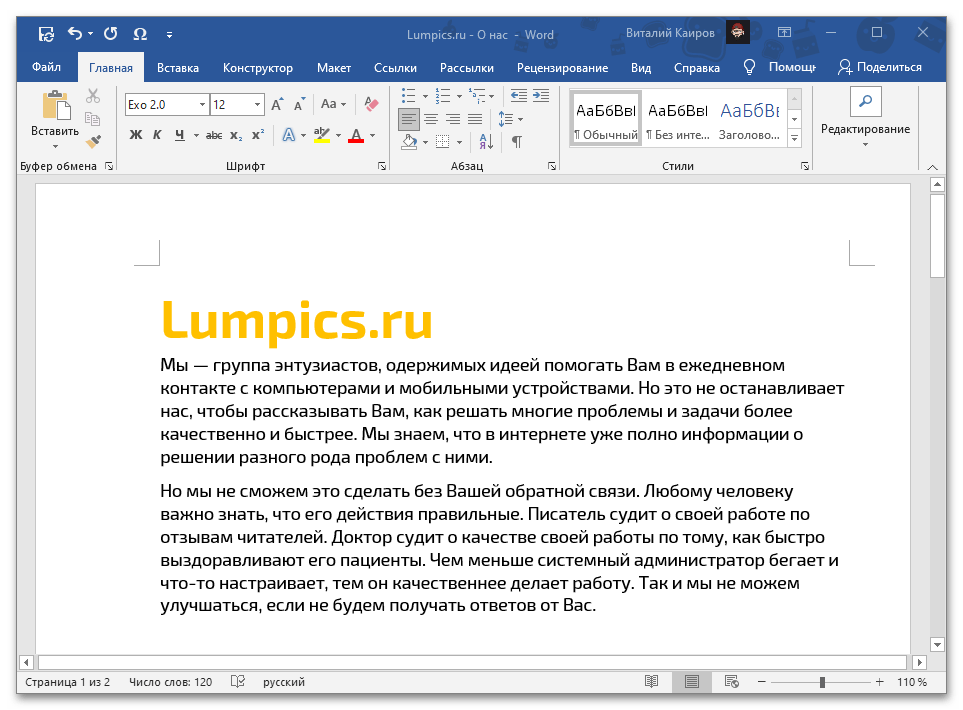Screen dimensions: 963x710
Task: Zoom out with the minus icon
Action: tap(762, 682)
